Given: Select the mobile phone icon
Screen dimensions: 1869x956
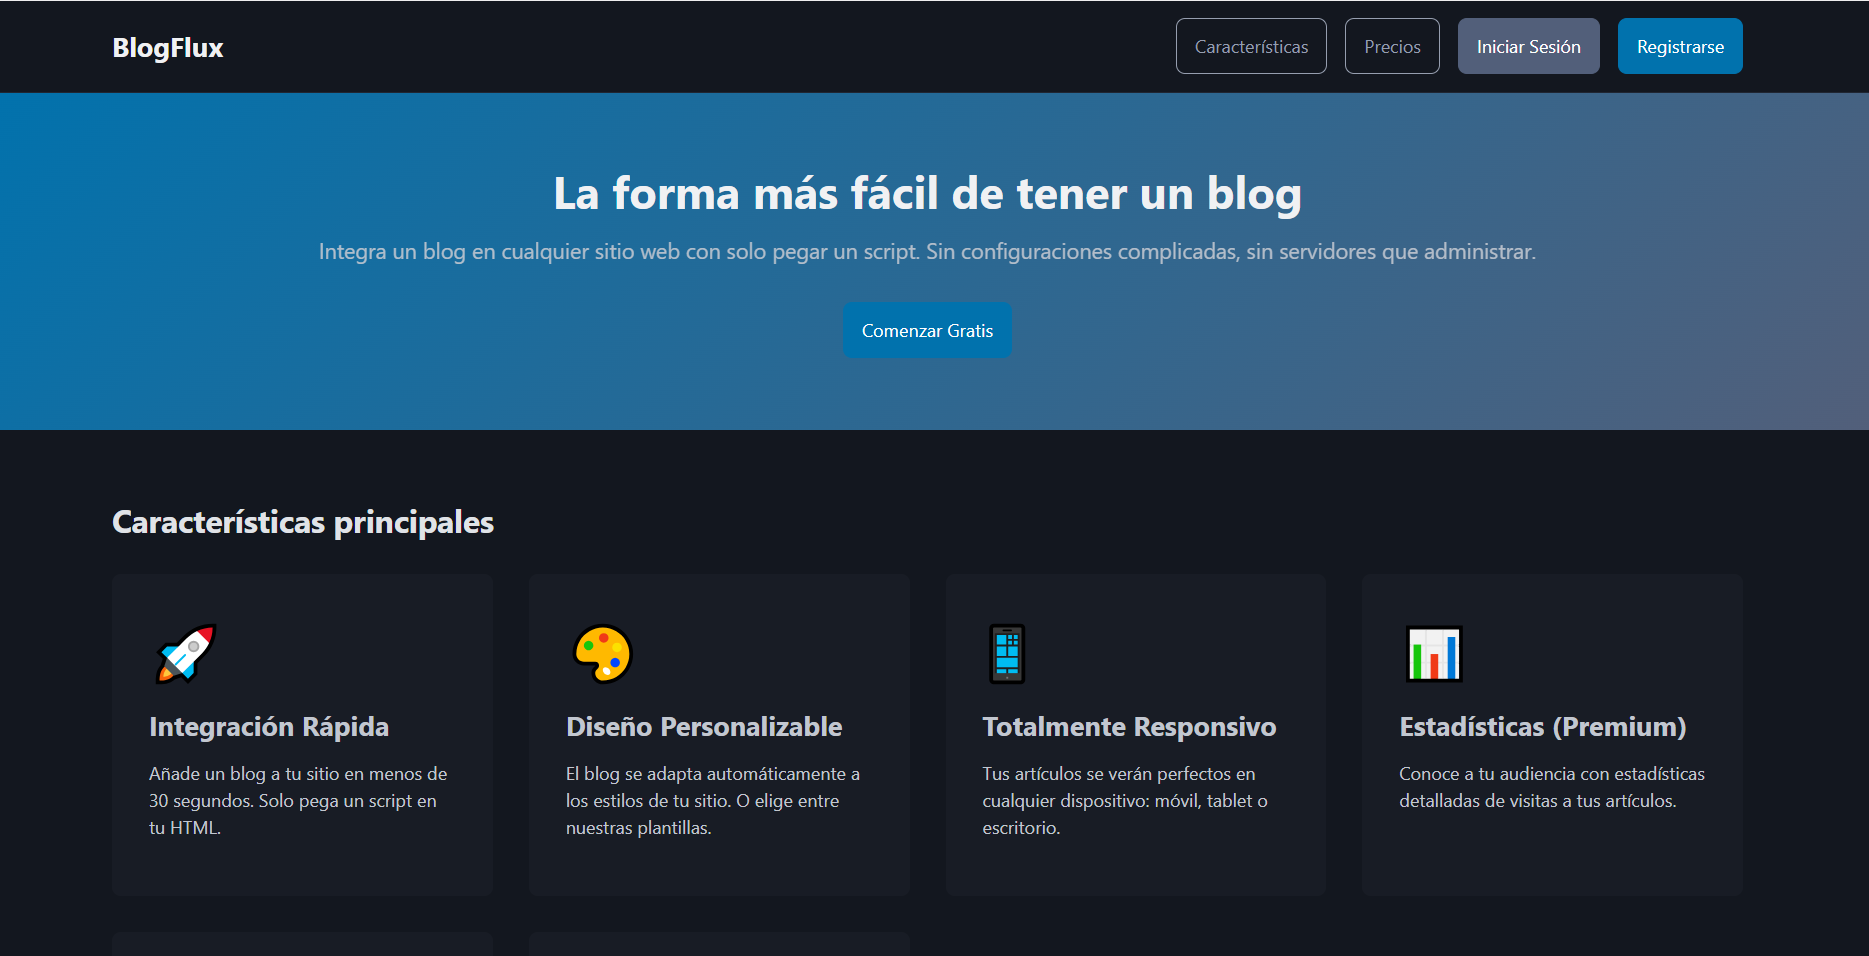Looking at the screenshot, I should coord(1007,654).
